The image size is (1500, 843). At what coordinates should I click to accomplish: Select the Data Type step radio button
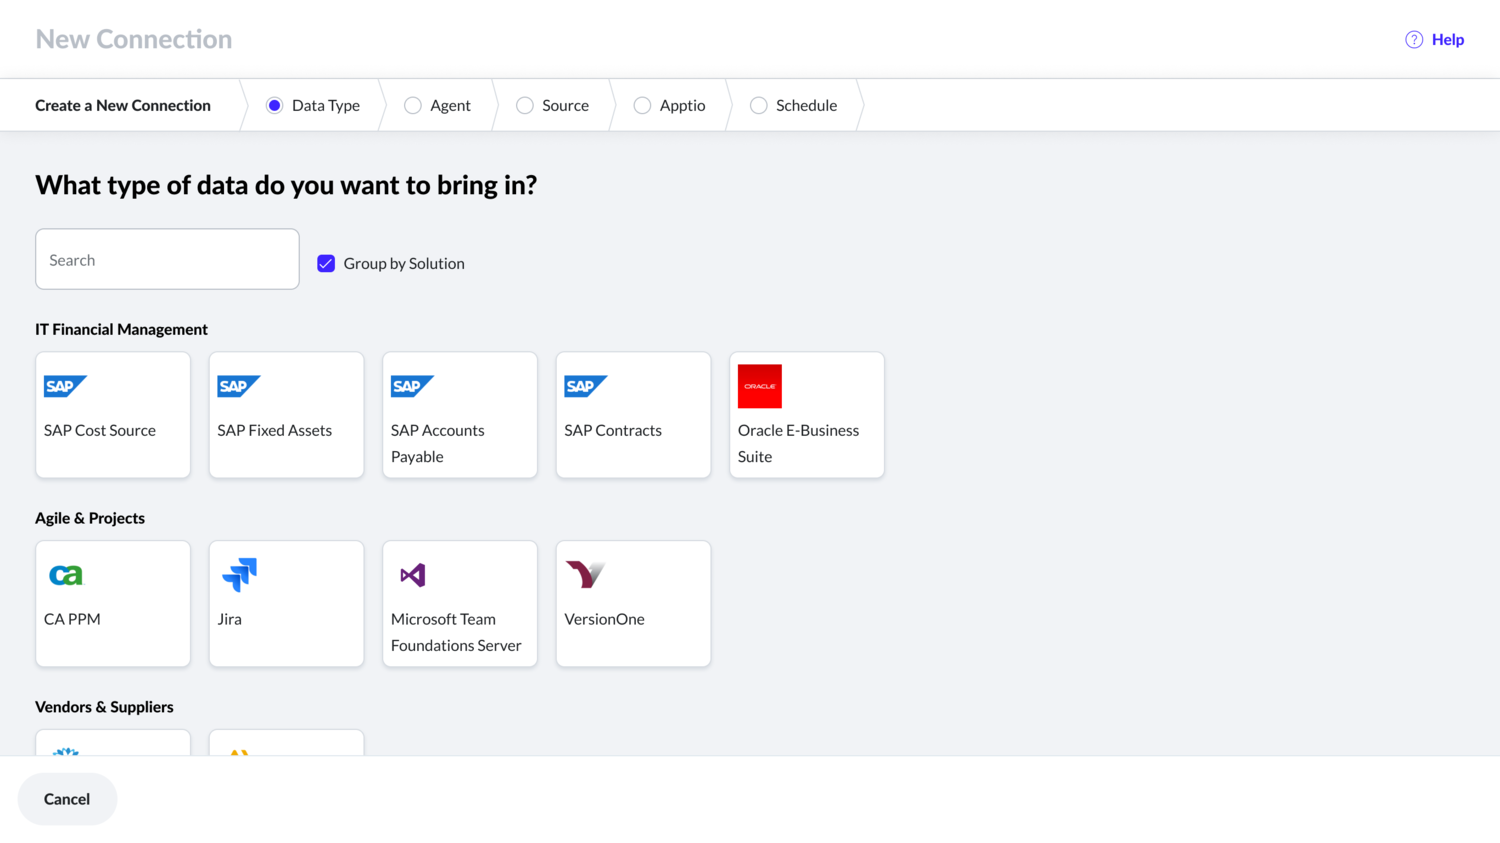point(274,105)
